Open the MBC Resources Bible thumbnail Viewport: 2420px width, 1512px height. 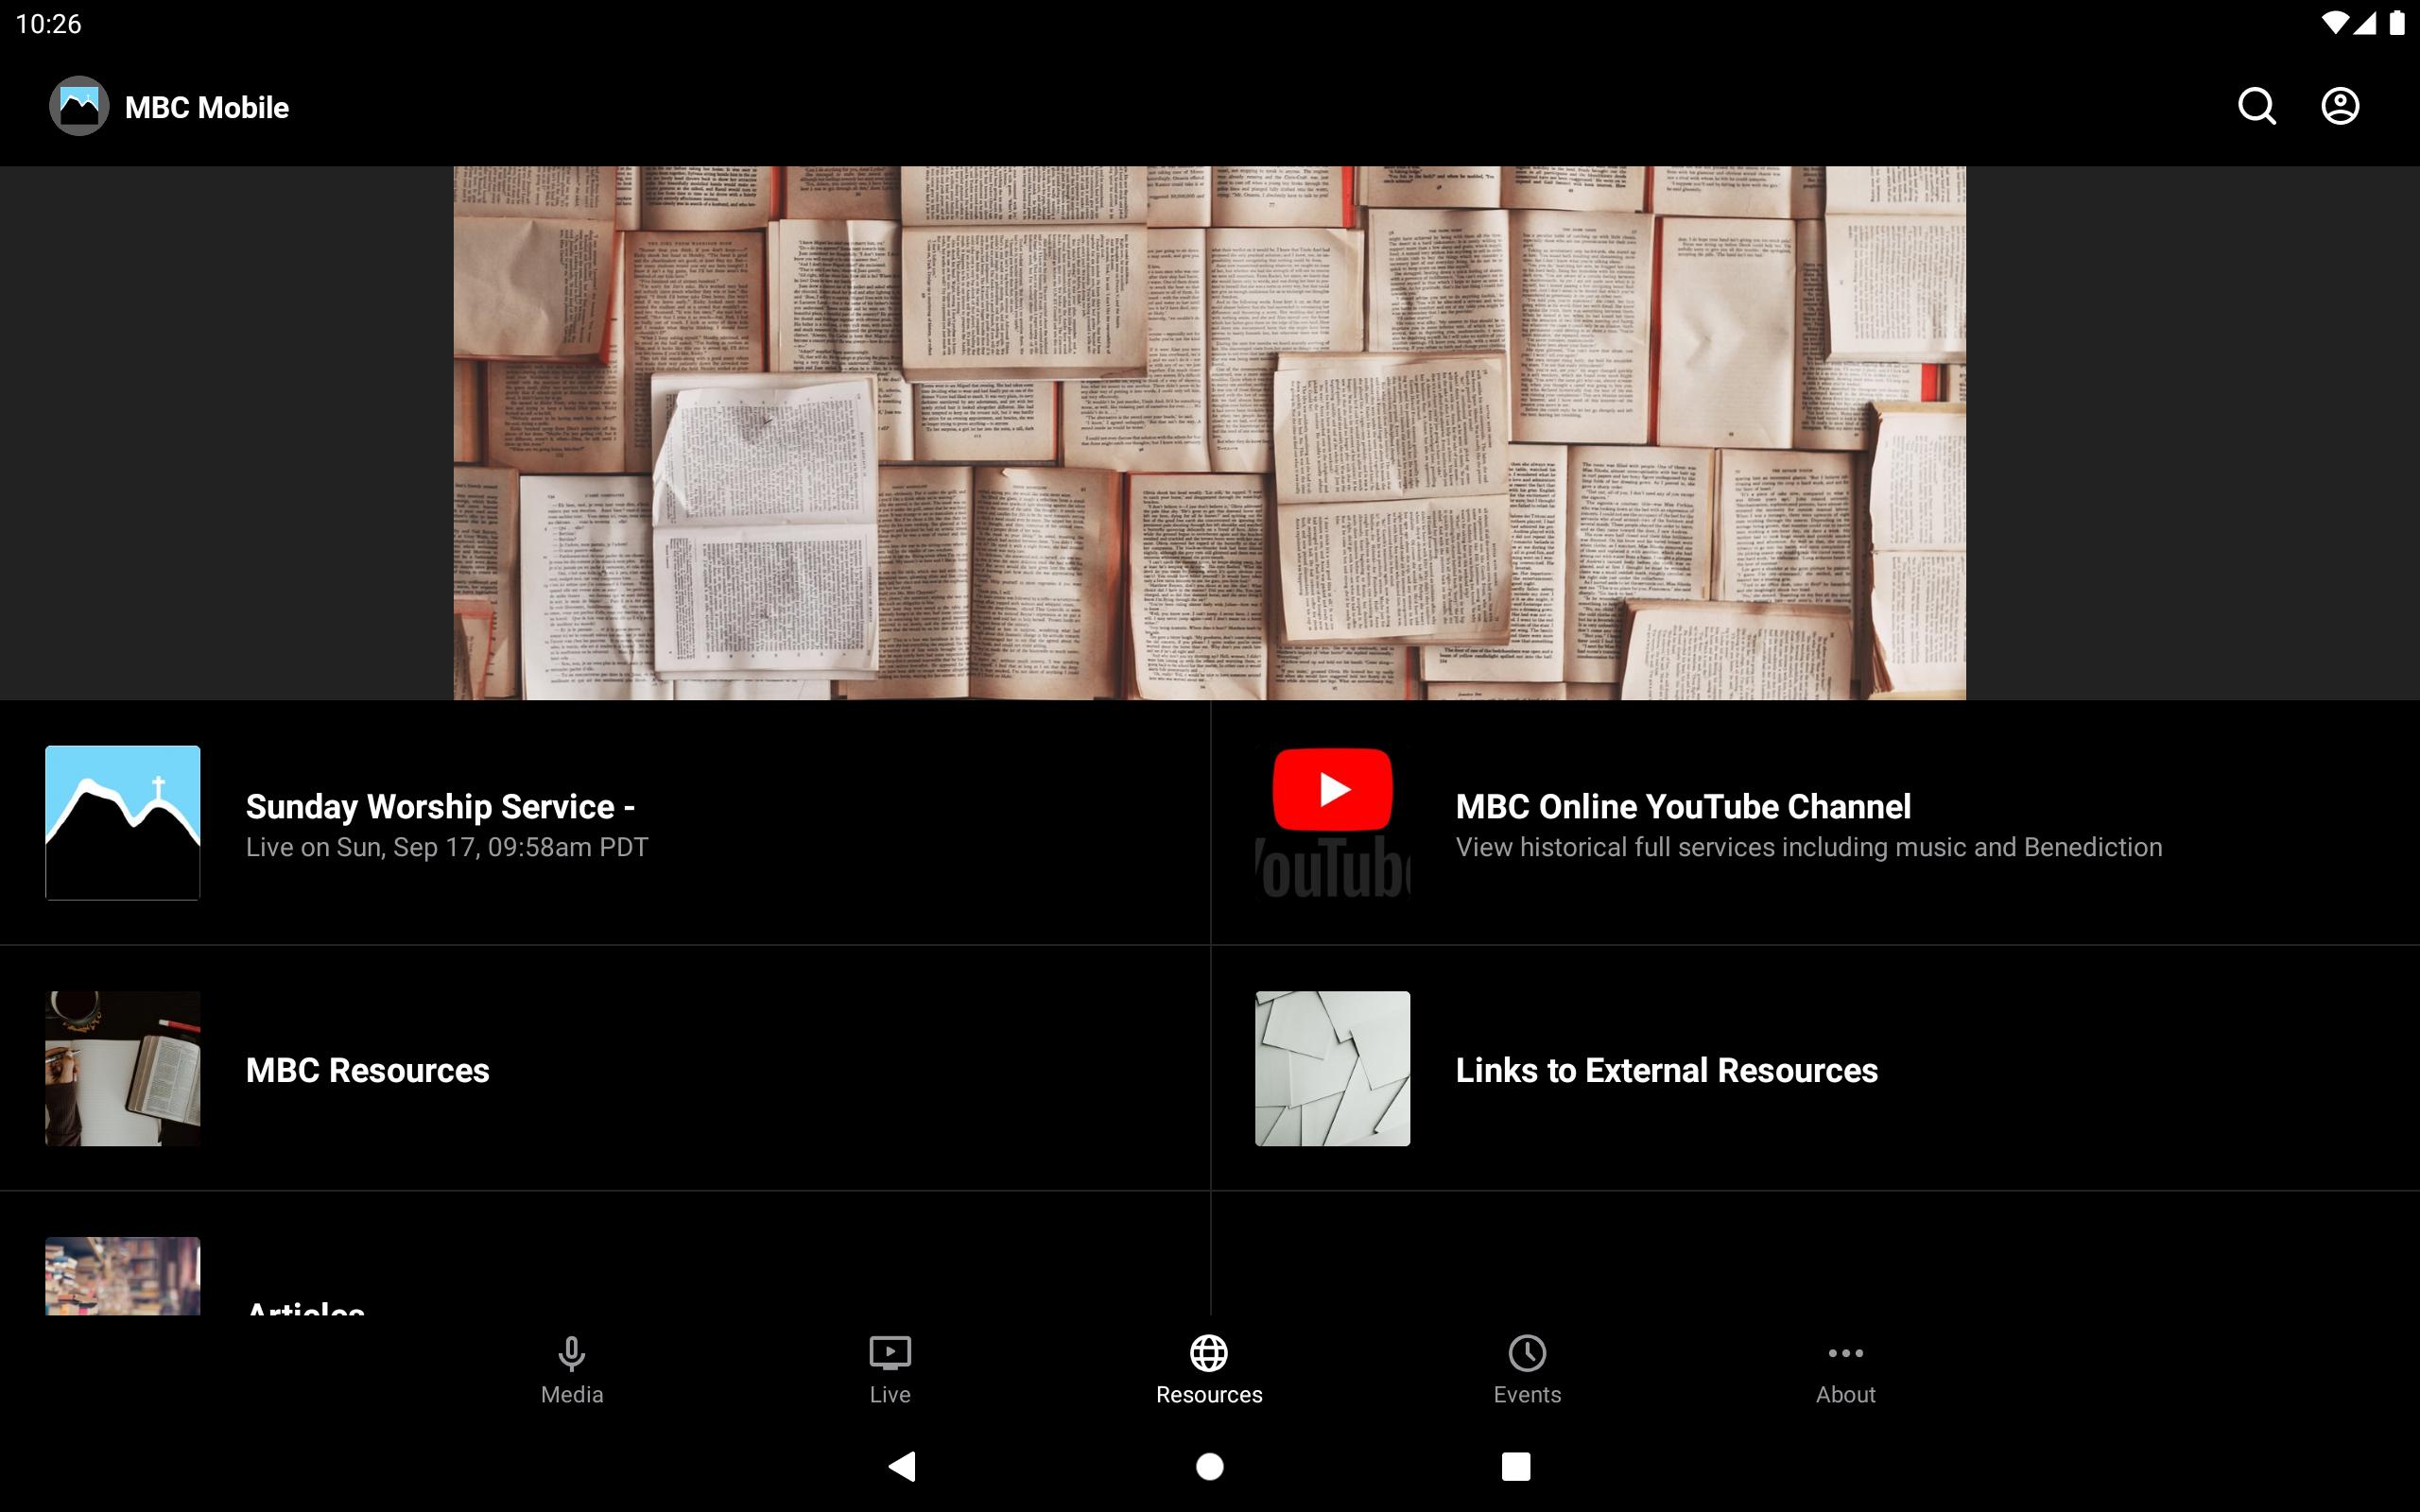tap(122, 1068)
